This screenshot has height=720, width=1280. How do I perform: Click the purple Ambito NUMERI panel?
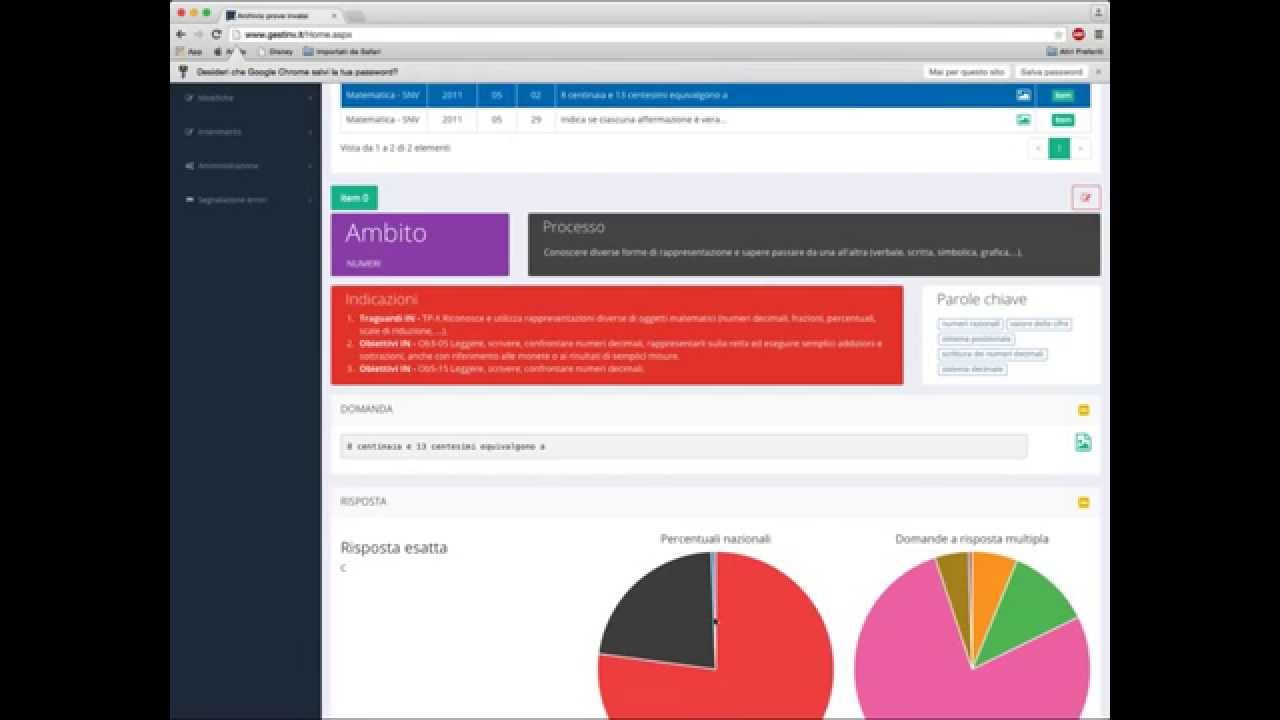pyautogui.click(x=420, y=244)
